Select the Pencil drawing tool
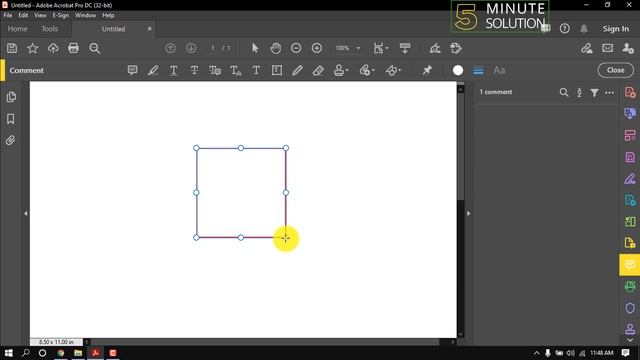The image size is (640, 360). 297,70
